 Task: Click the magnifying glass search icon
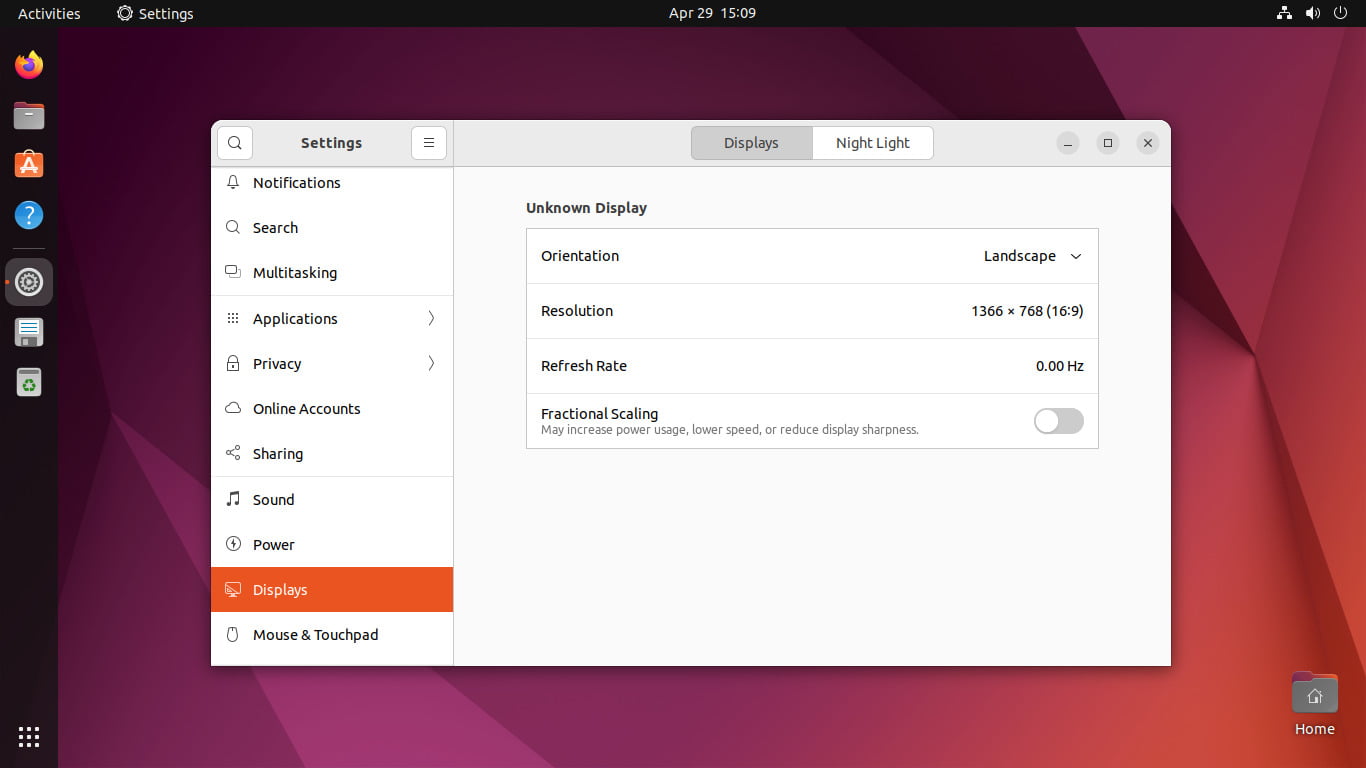[234, 143]
